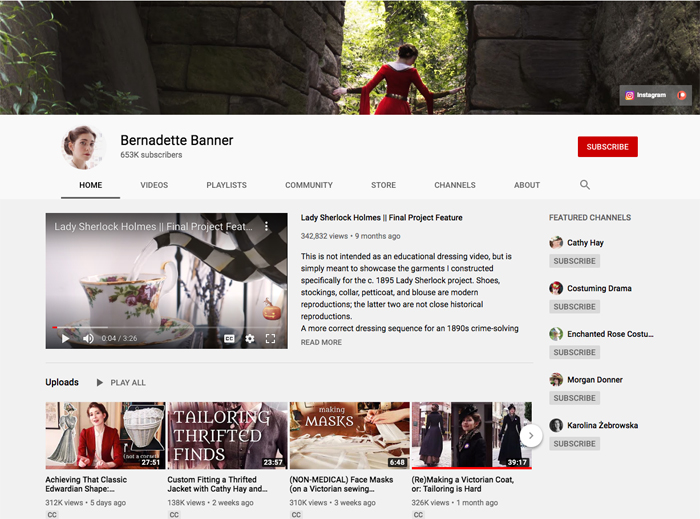The height and width of the screenshot is (519, 700).
Task: Subscribe to Costuming Drama
Action: tap(575, 307)
